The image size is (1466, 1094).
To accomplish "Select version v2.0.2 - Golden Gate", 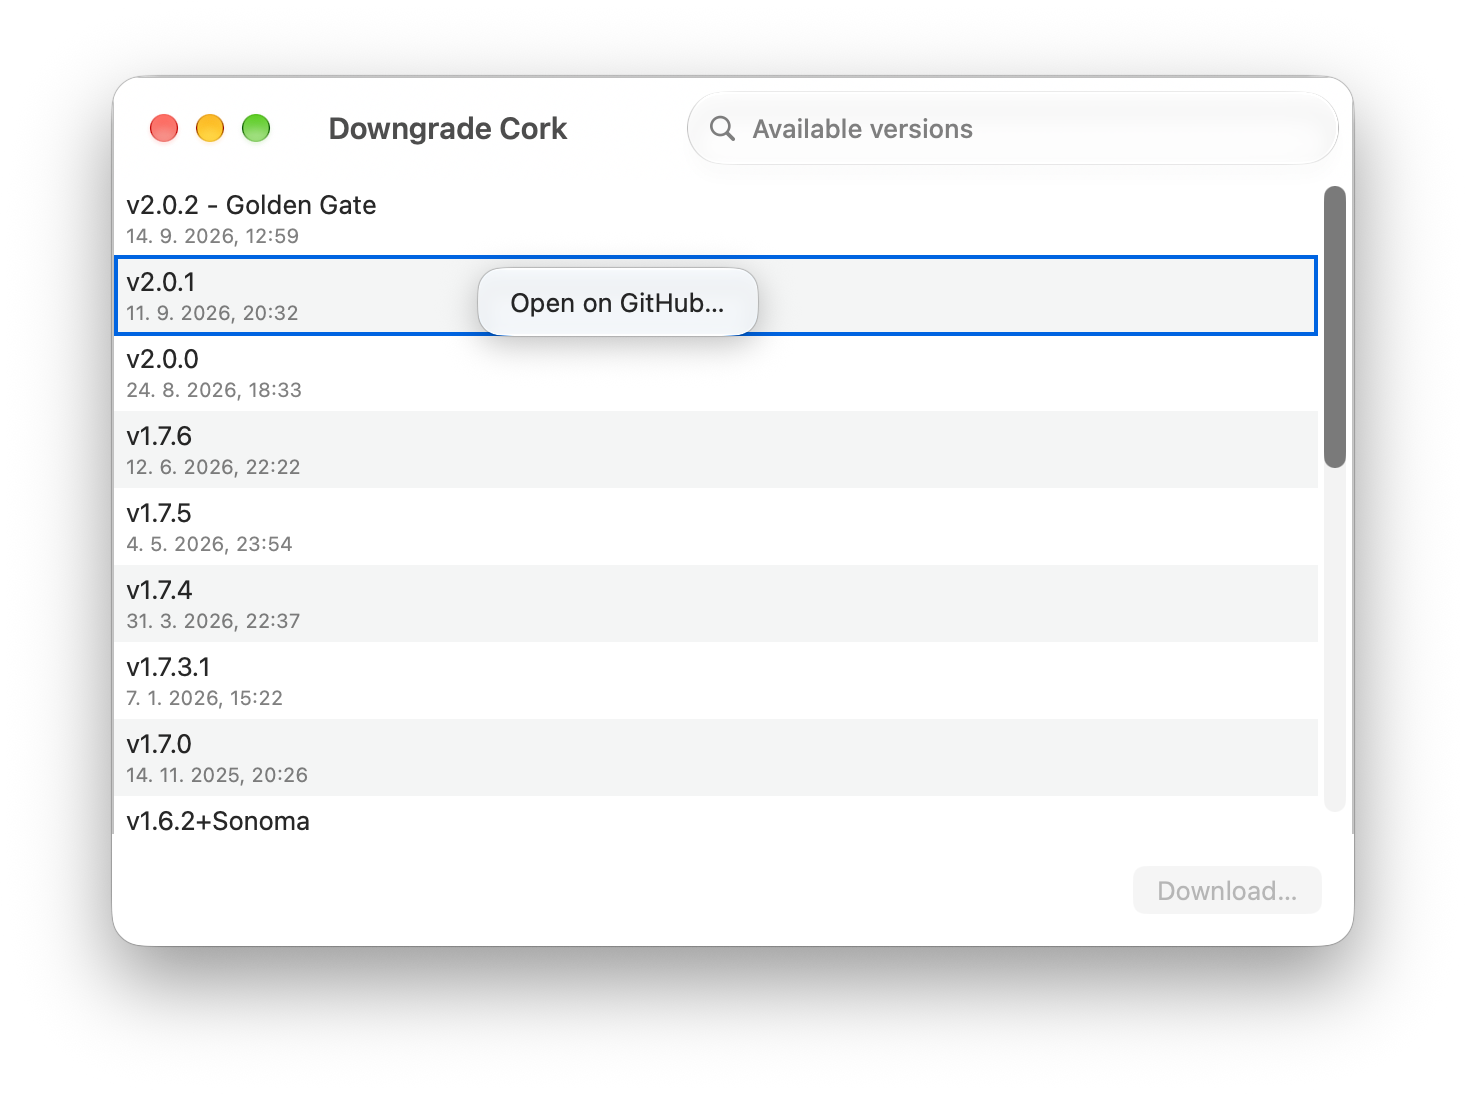I will coord(716,219).
